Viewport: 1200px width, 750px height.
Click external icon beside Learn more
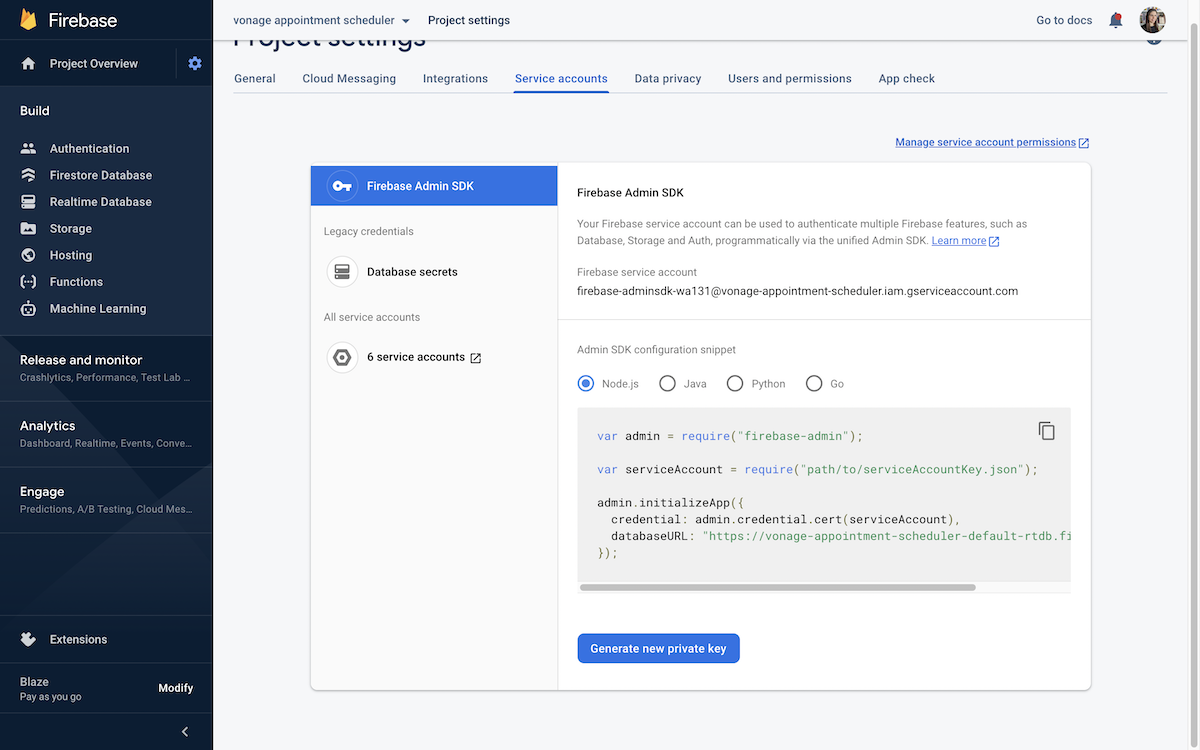[994, 241]
